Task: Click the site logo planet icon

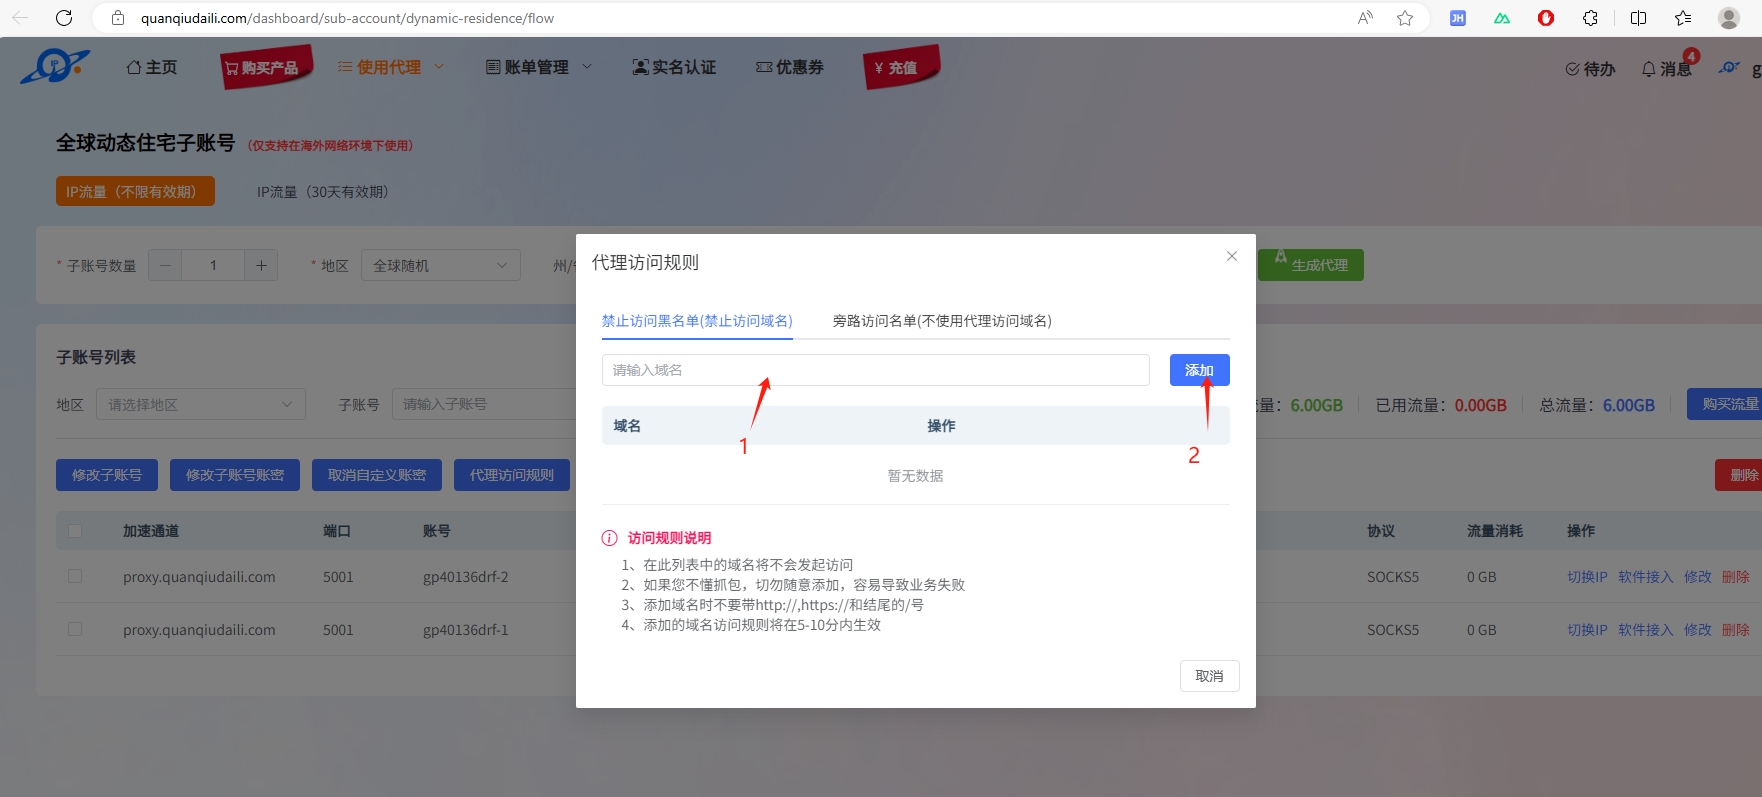Action: pyautogui.click(x=55, y=67)
